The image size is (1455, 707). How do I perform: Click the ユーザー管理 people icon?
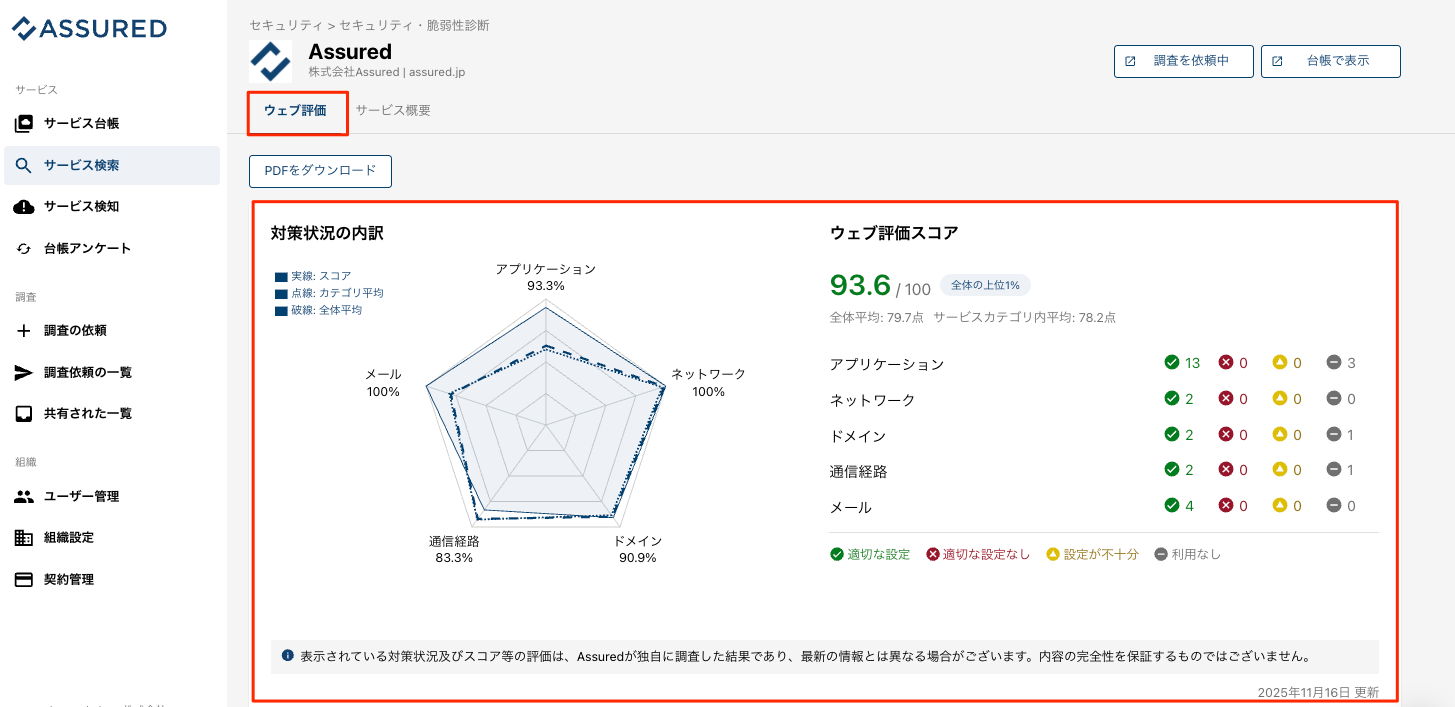[x=24, y=497]
